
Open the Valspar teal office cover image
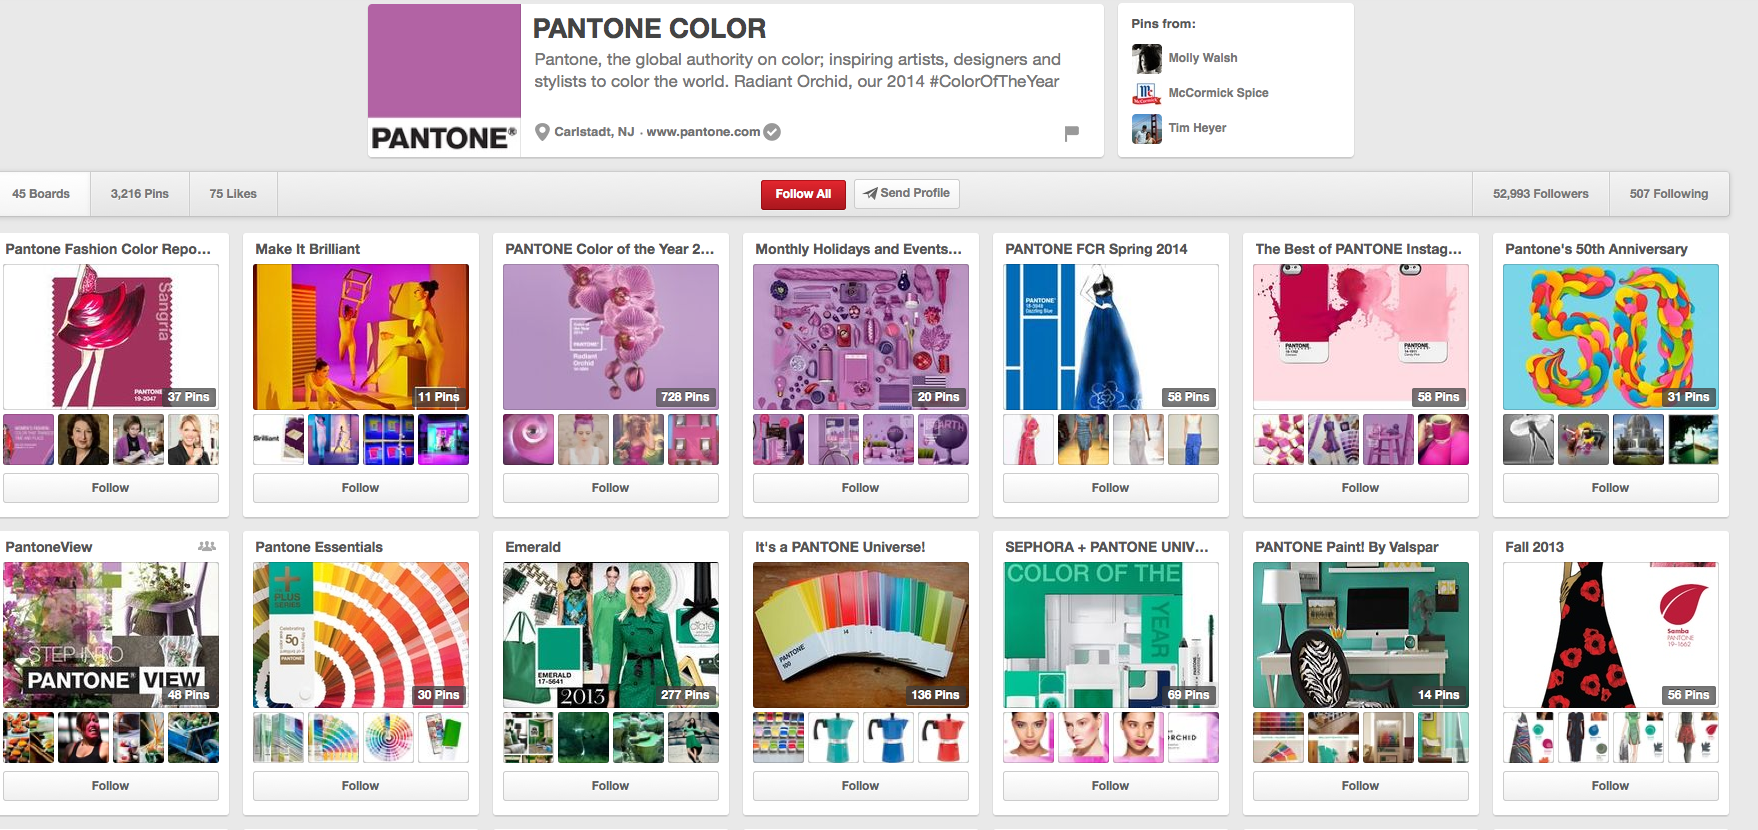coord(1361,635)
